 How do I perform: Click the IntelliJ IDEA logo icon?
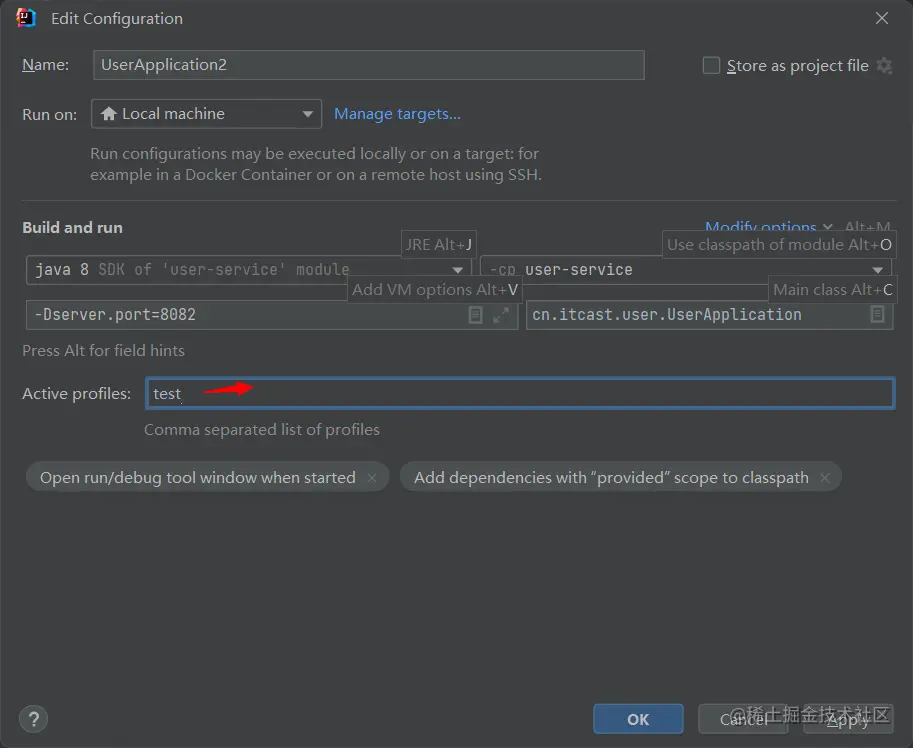tap(26, 18)
